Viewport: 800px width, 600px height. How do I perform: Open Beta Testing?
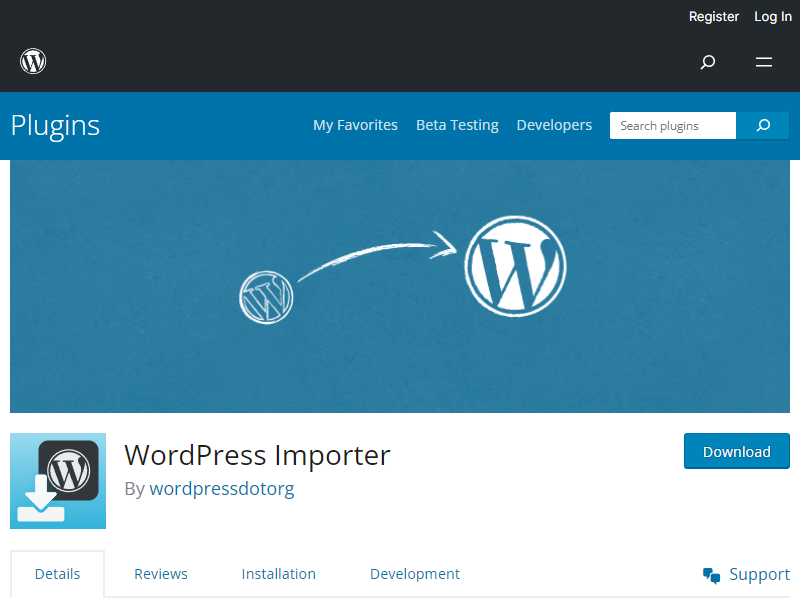[x=457, y=125]
